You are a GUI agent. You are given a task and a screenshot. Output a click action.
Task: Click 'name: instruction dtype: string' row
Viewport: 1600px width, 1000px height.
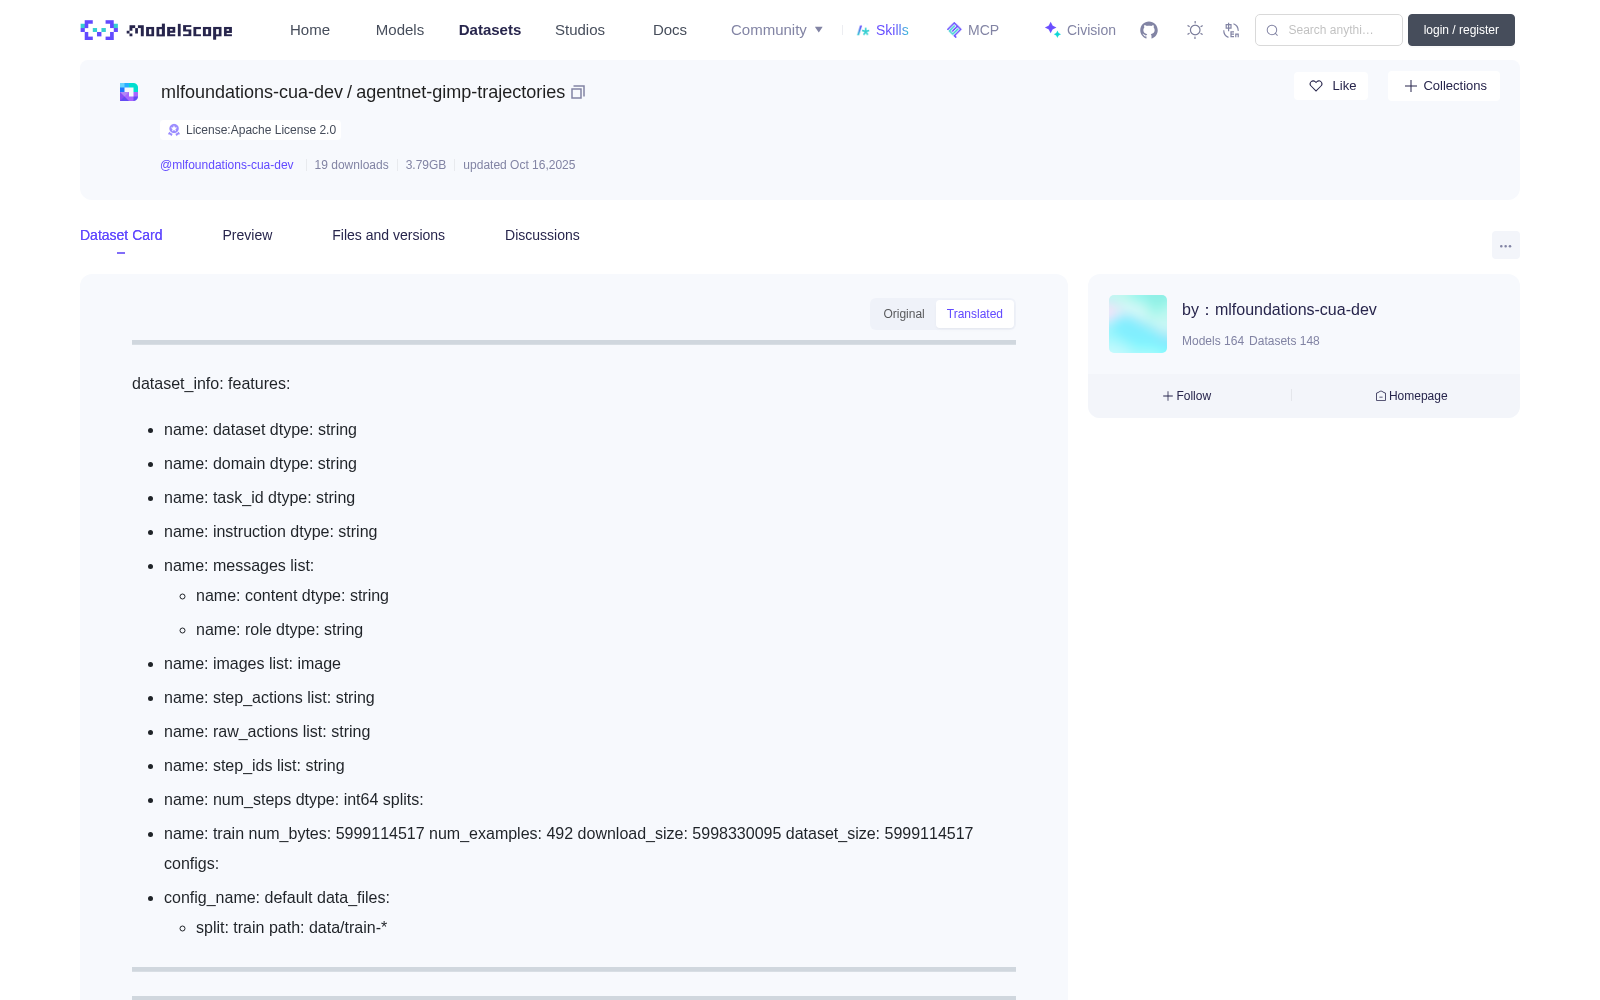click(270, 532)
